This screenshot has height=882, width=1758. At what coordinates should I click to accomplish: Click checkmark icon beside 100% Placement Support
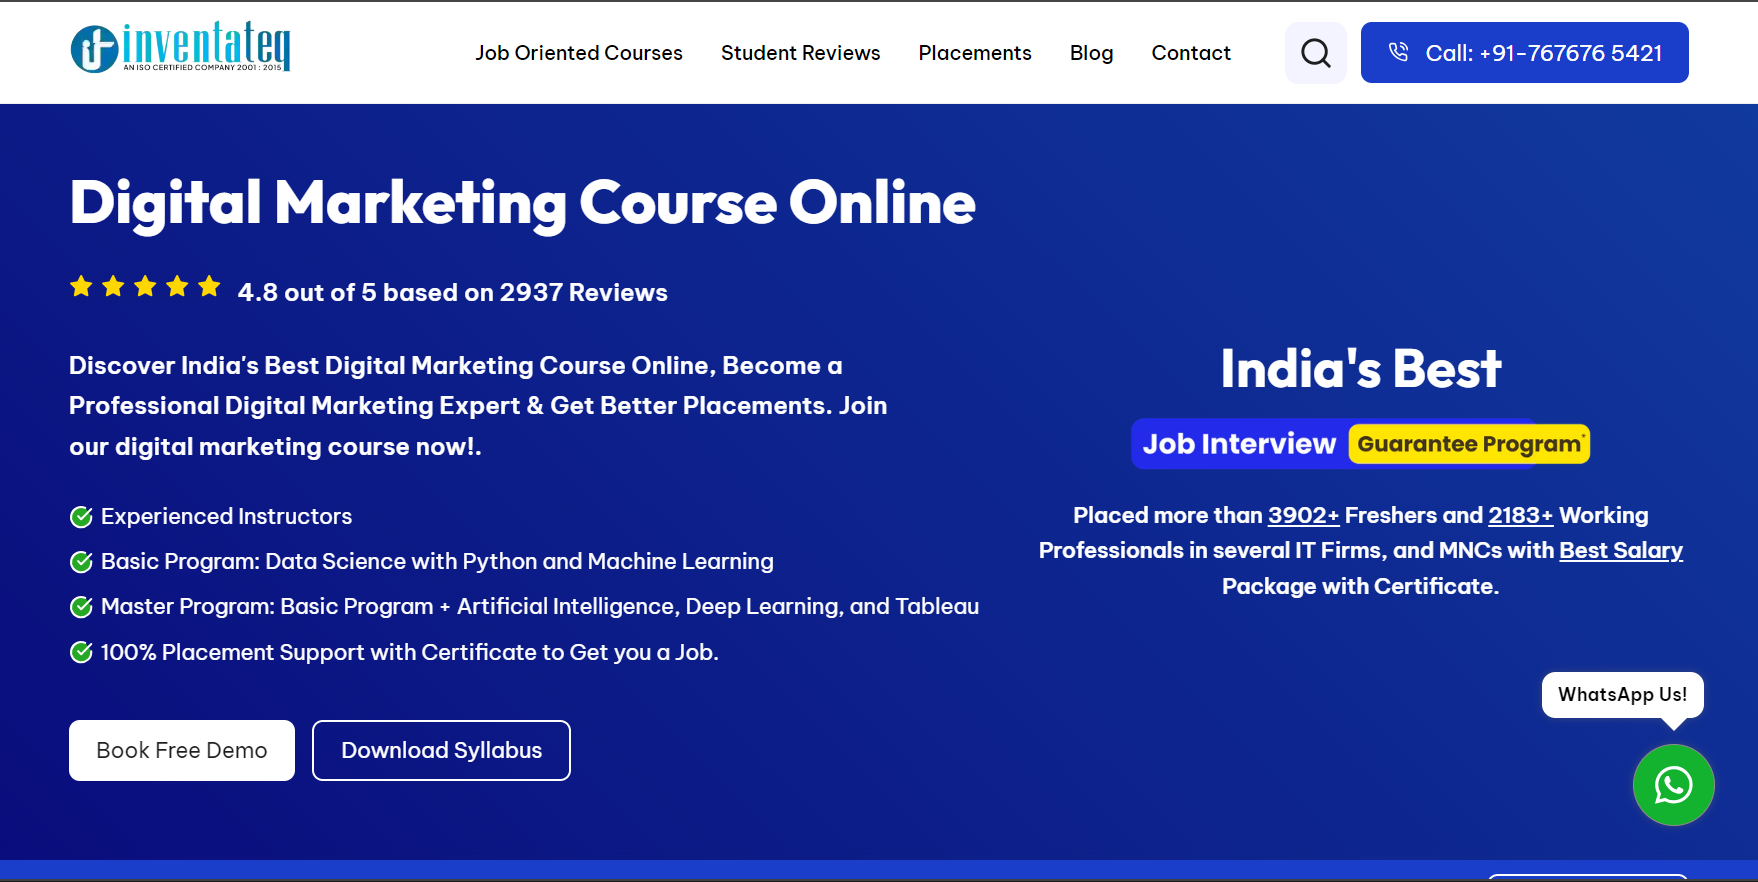pos(81,653)
